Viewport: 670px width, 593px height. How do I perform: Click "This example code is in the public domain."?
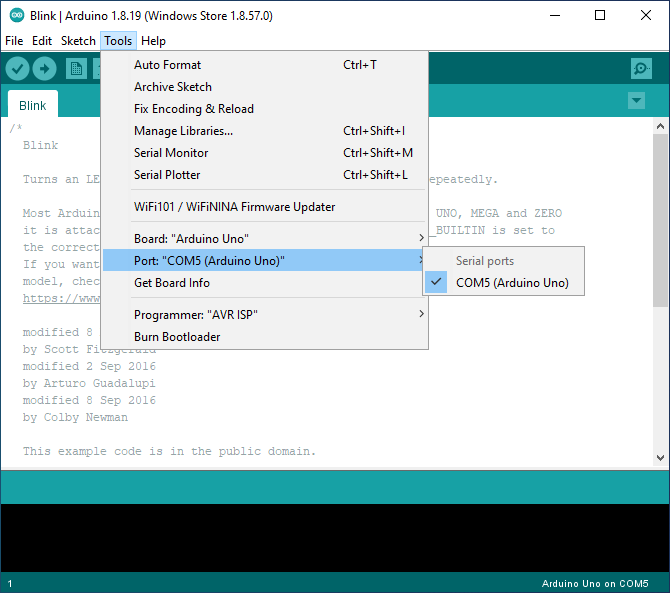click(170, 451)
